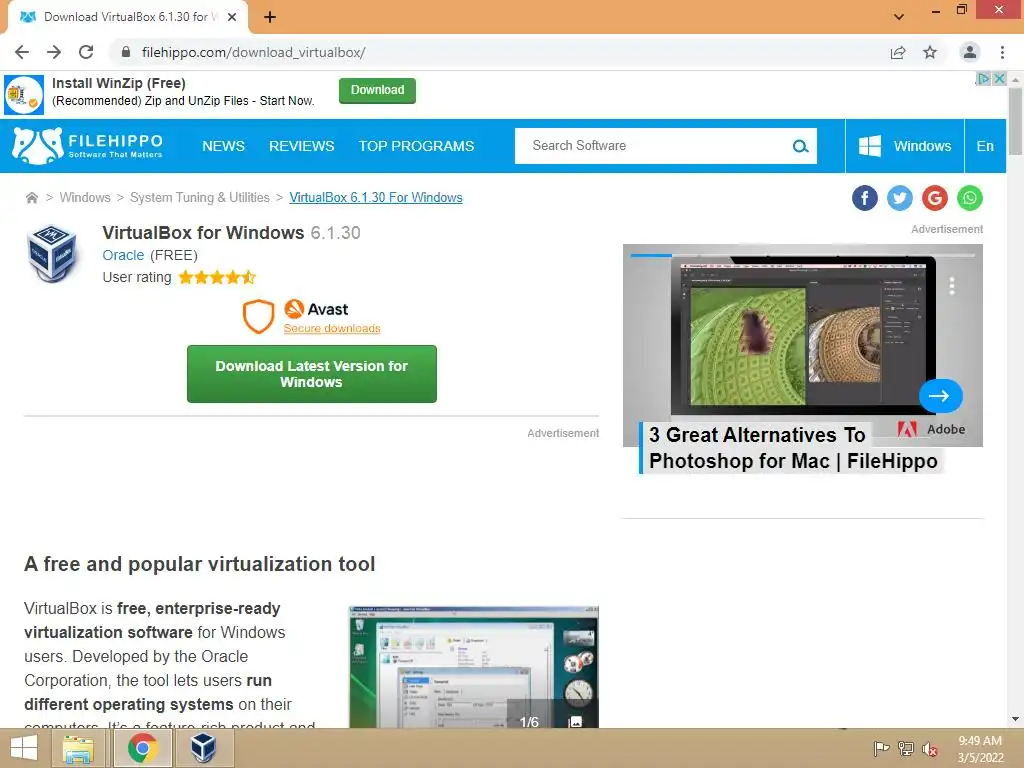This screenshot has height=768, width=1024.
Task: Click the blue arrow on Adobe ad
Action: (940, 396)
